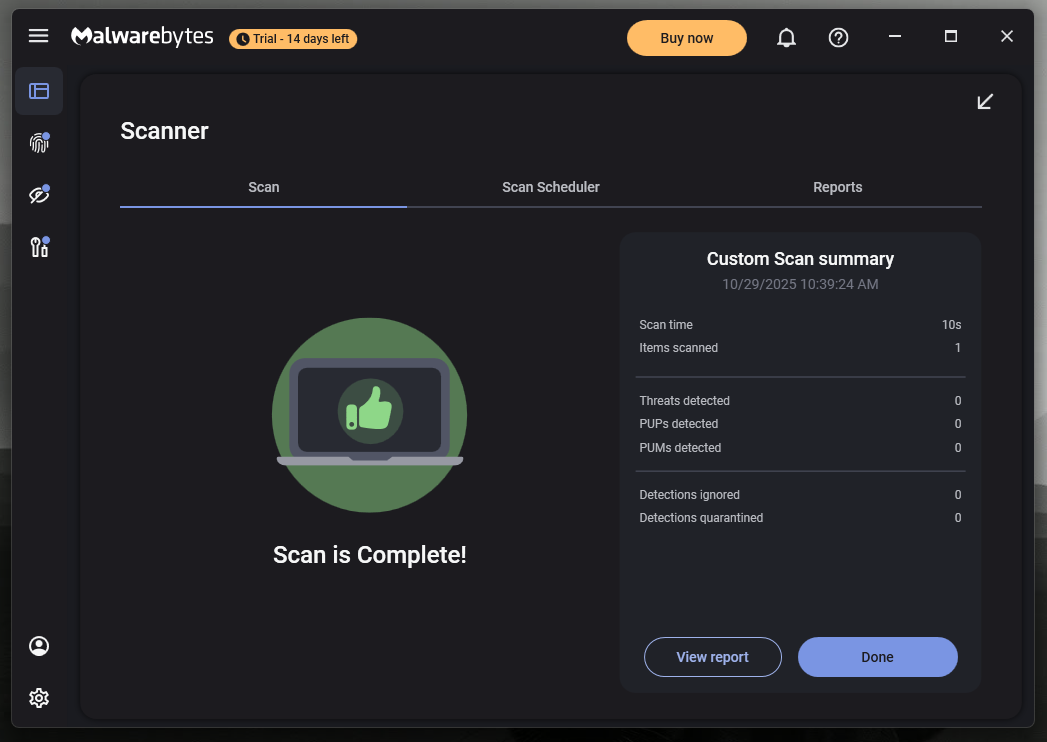Open the fingerprint identity protection icon
The width and height of the screenshot is (1047, 742).
(39, 142)
